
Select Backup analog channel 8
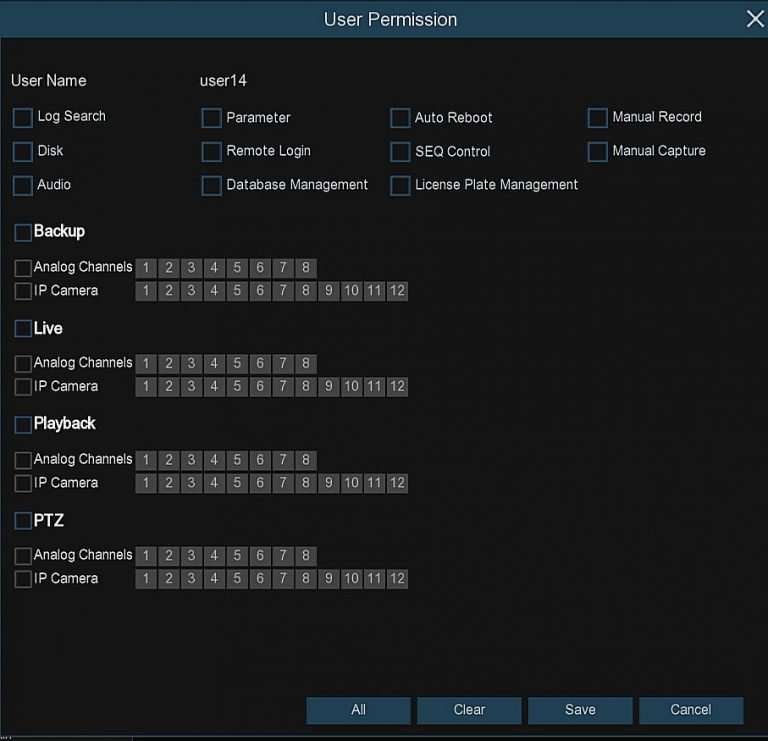tap(306, 267)
